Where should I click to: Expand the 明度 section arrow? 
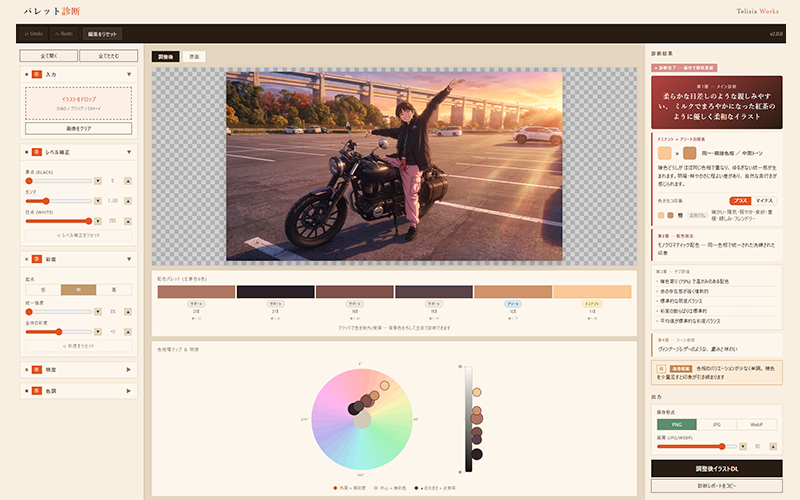pyautogui.click(x=129, y=369)
